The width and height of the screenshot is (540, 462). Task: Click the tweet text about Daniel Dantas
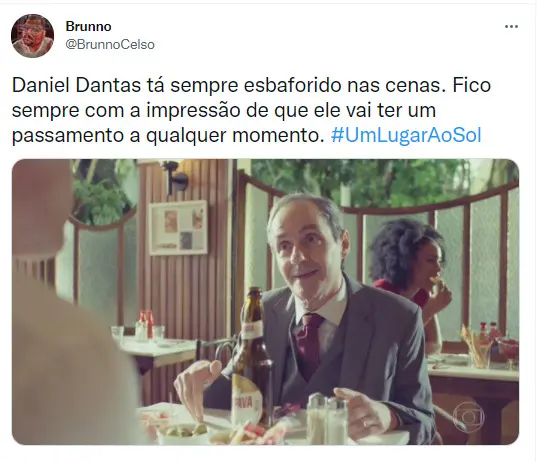click(x=251, y=110)
